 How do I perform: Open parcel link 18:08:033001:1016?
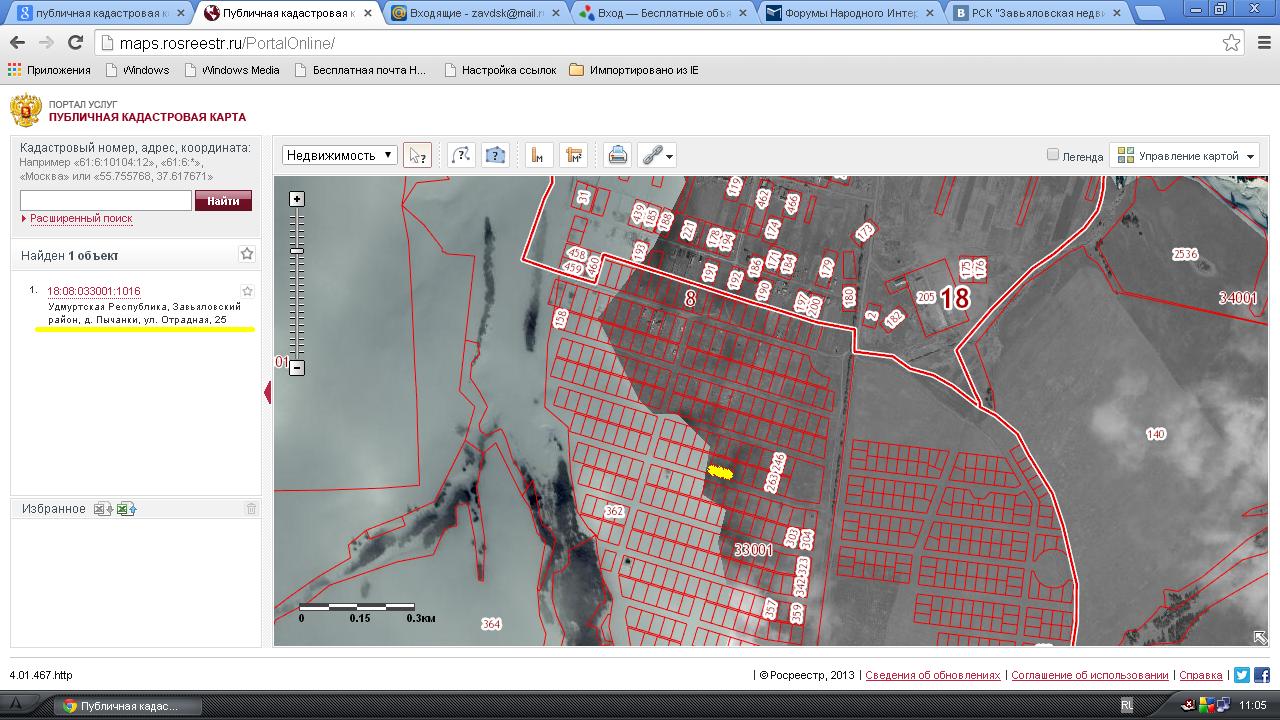pos(94,291)
